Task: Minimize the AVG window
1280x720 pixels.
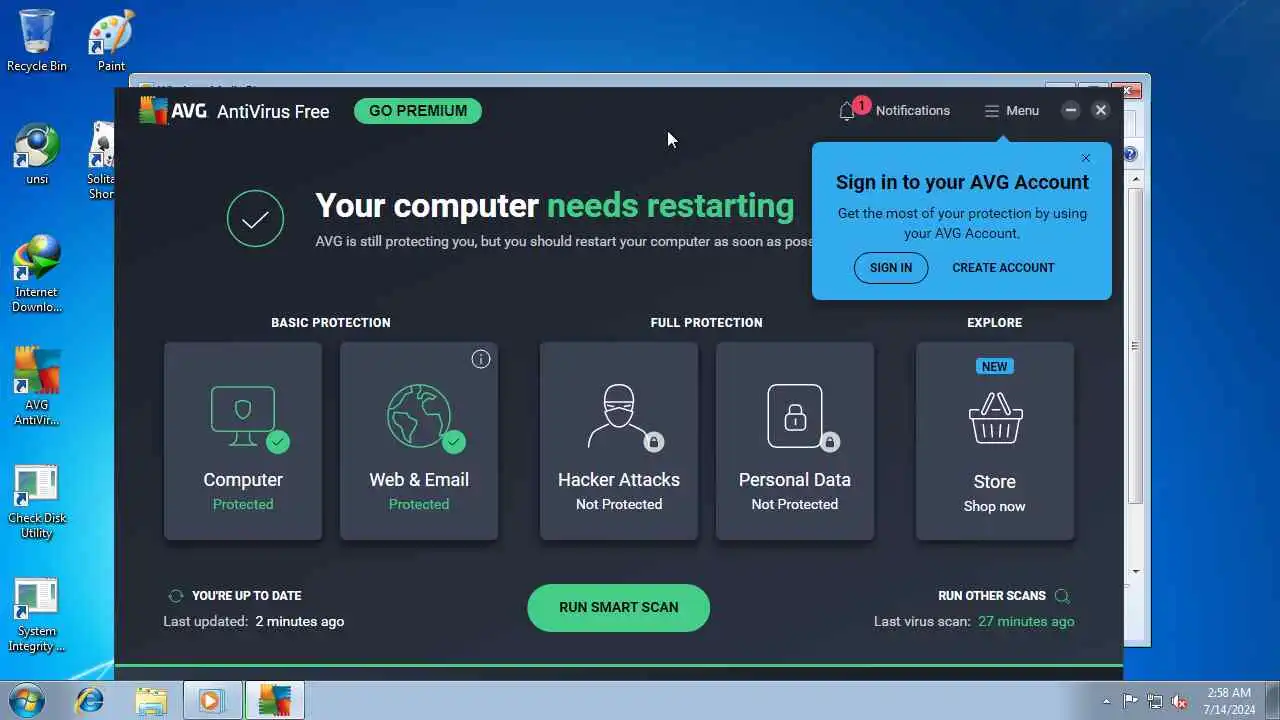Action: (1071, 110)
